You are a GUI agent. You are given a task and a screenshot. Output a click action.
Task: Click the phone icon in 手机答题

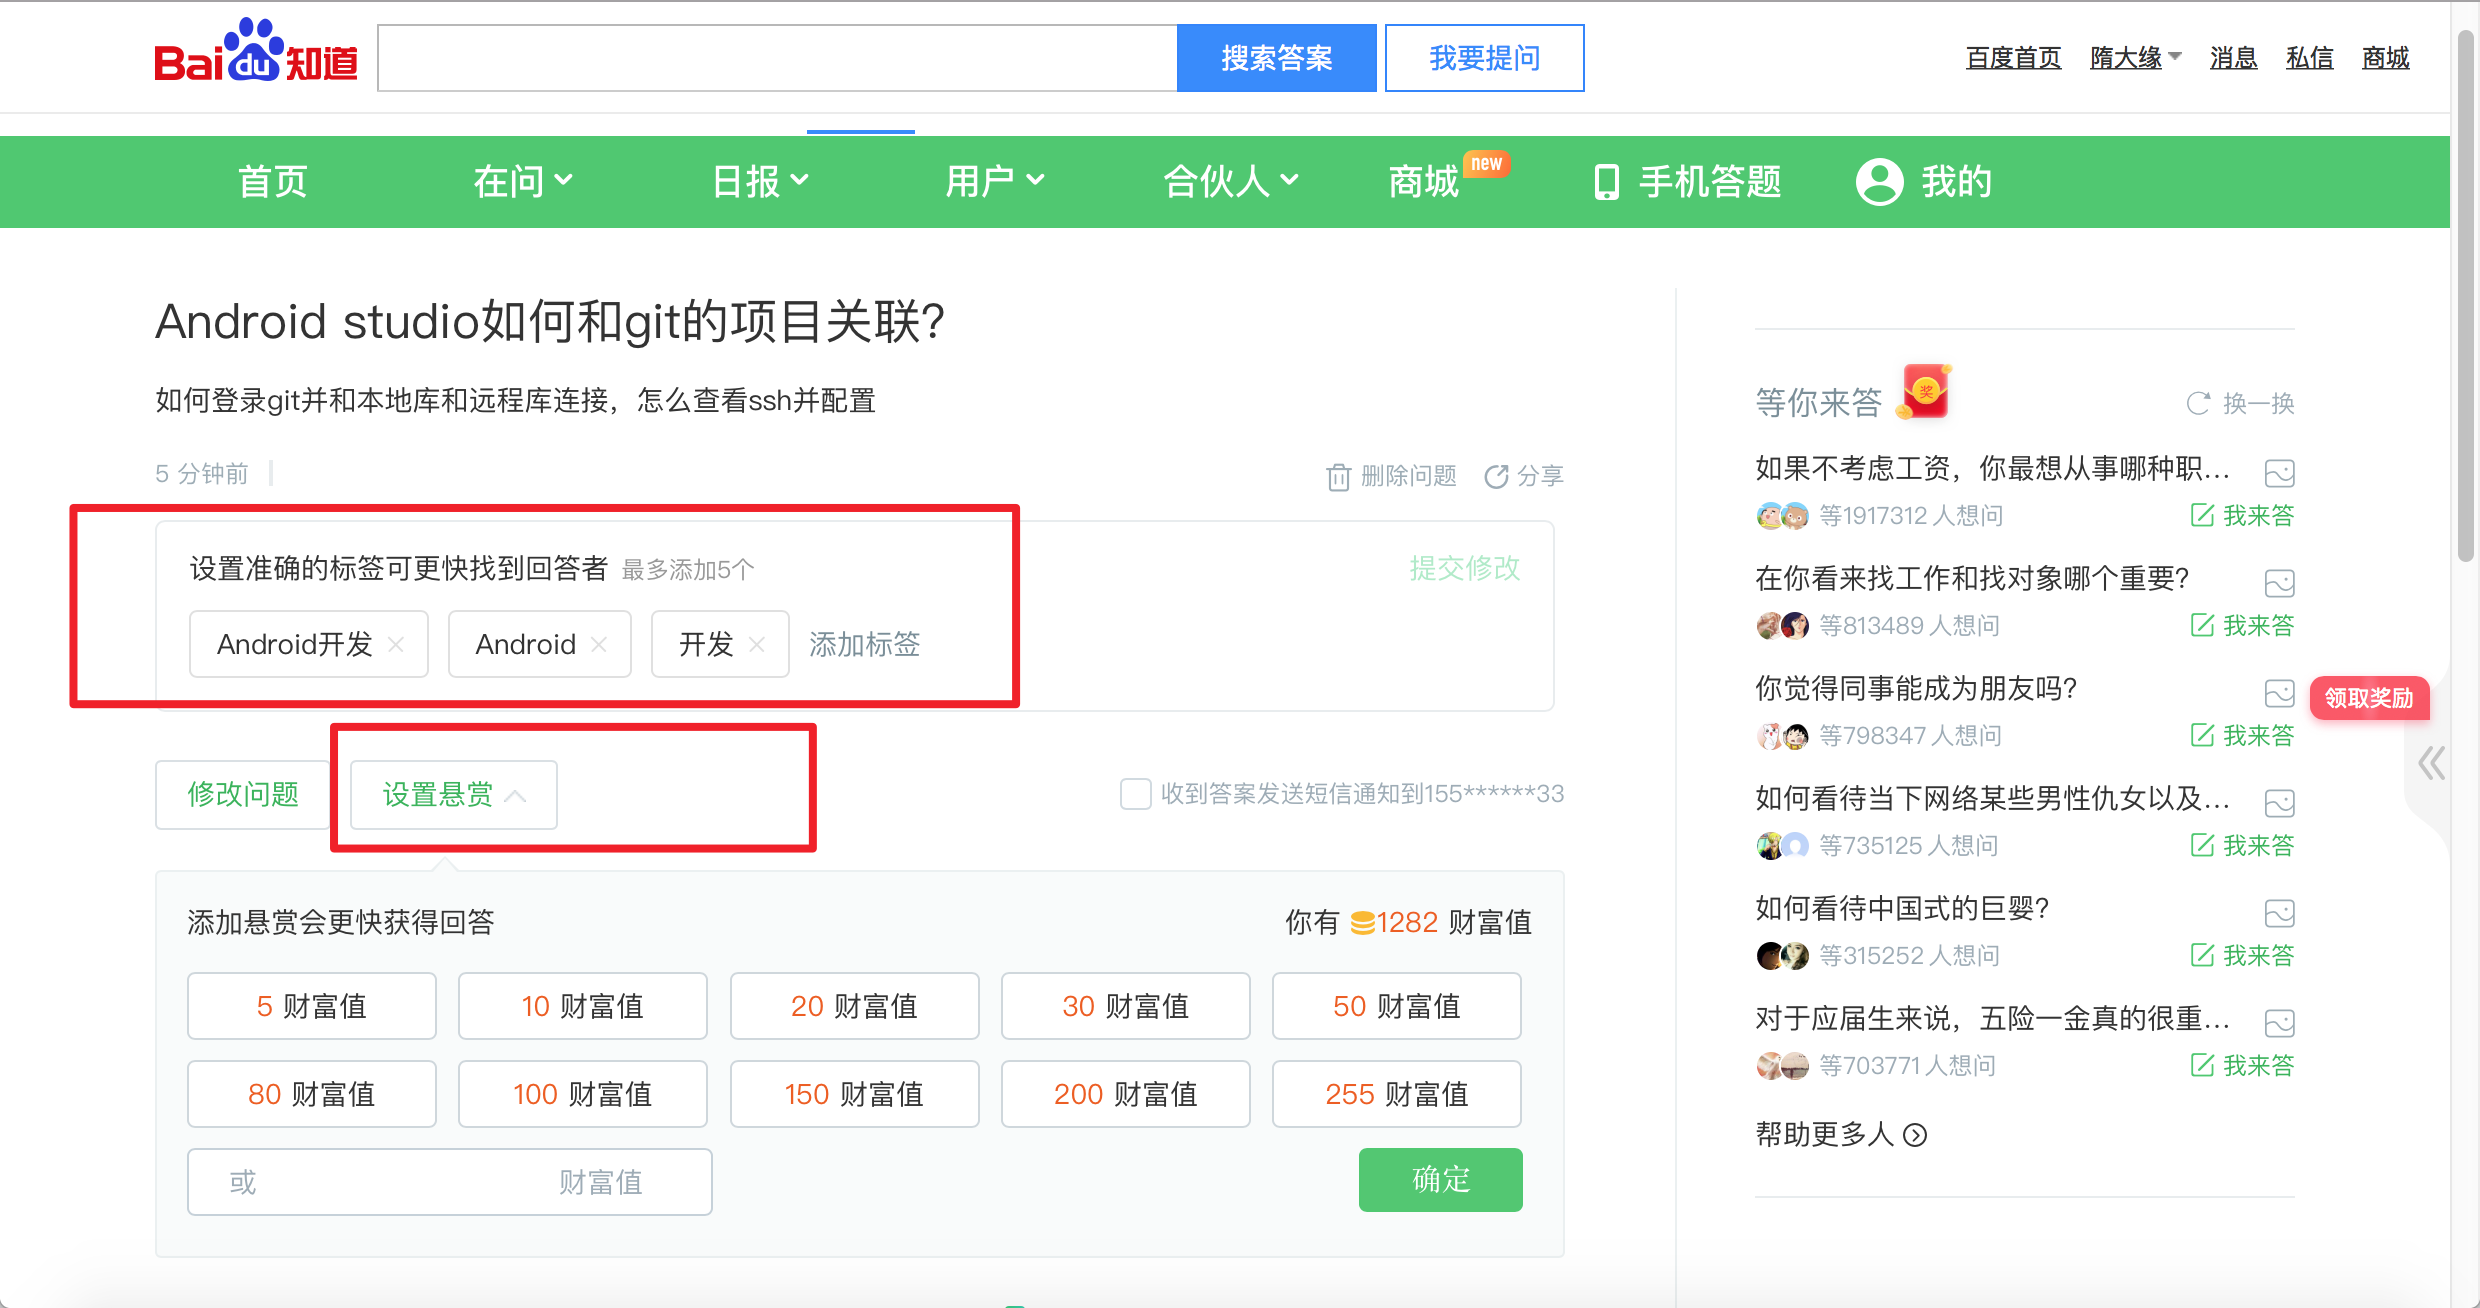(1606, 181)
